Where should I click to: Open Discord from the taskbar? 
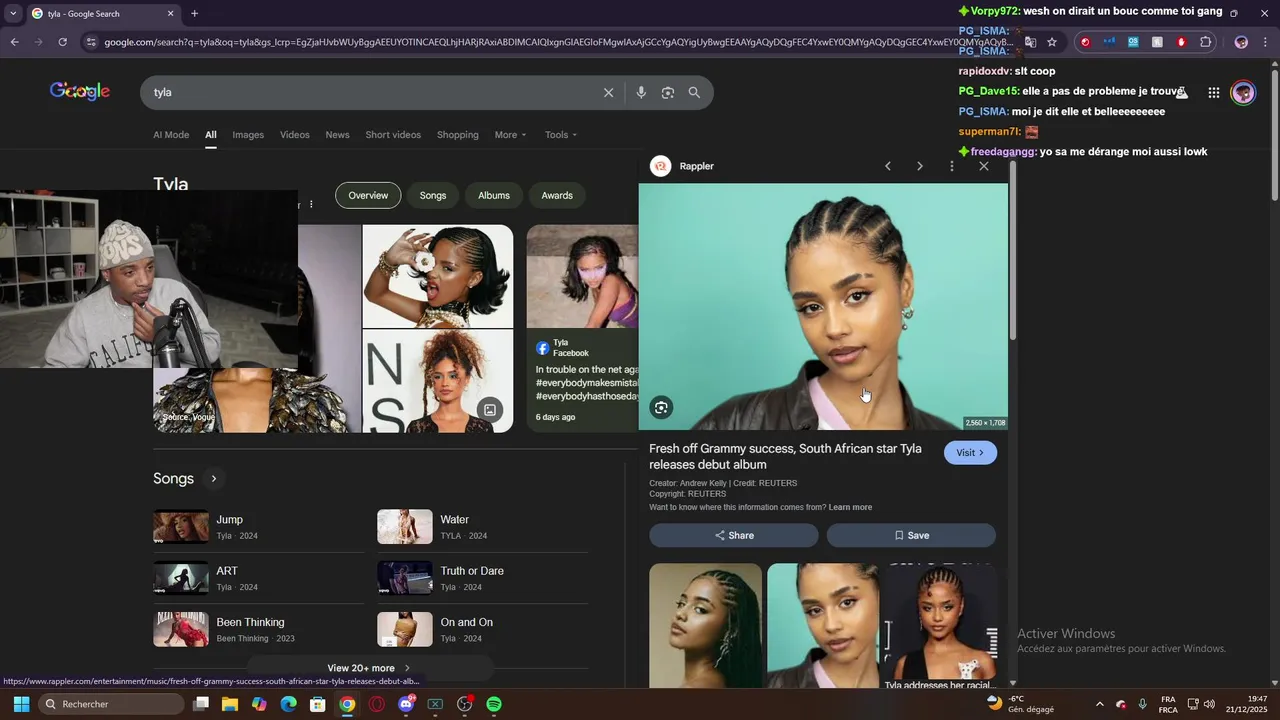(x=406, y=704)
